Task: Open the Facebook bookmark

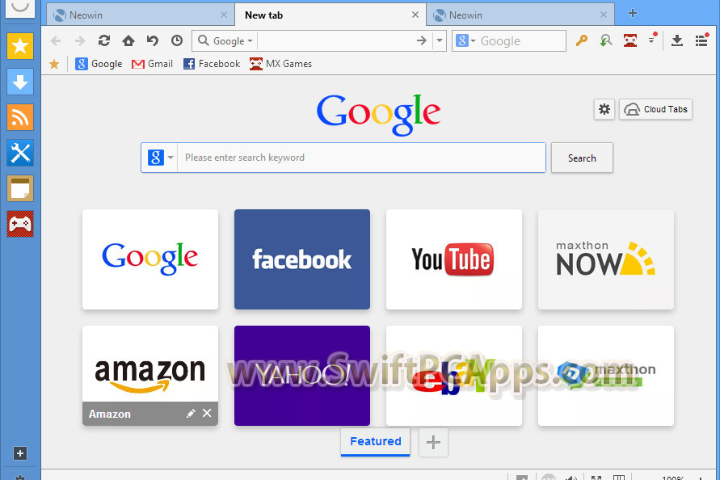Action: (211, 64)
